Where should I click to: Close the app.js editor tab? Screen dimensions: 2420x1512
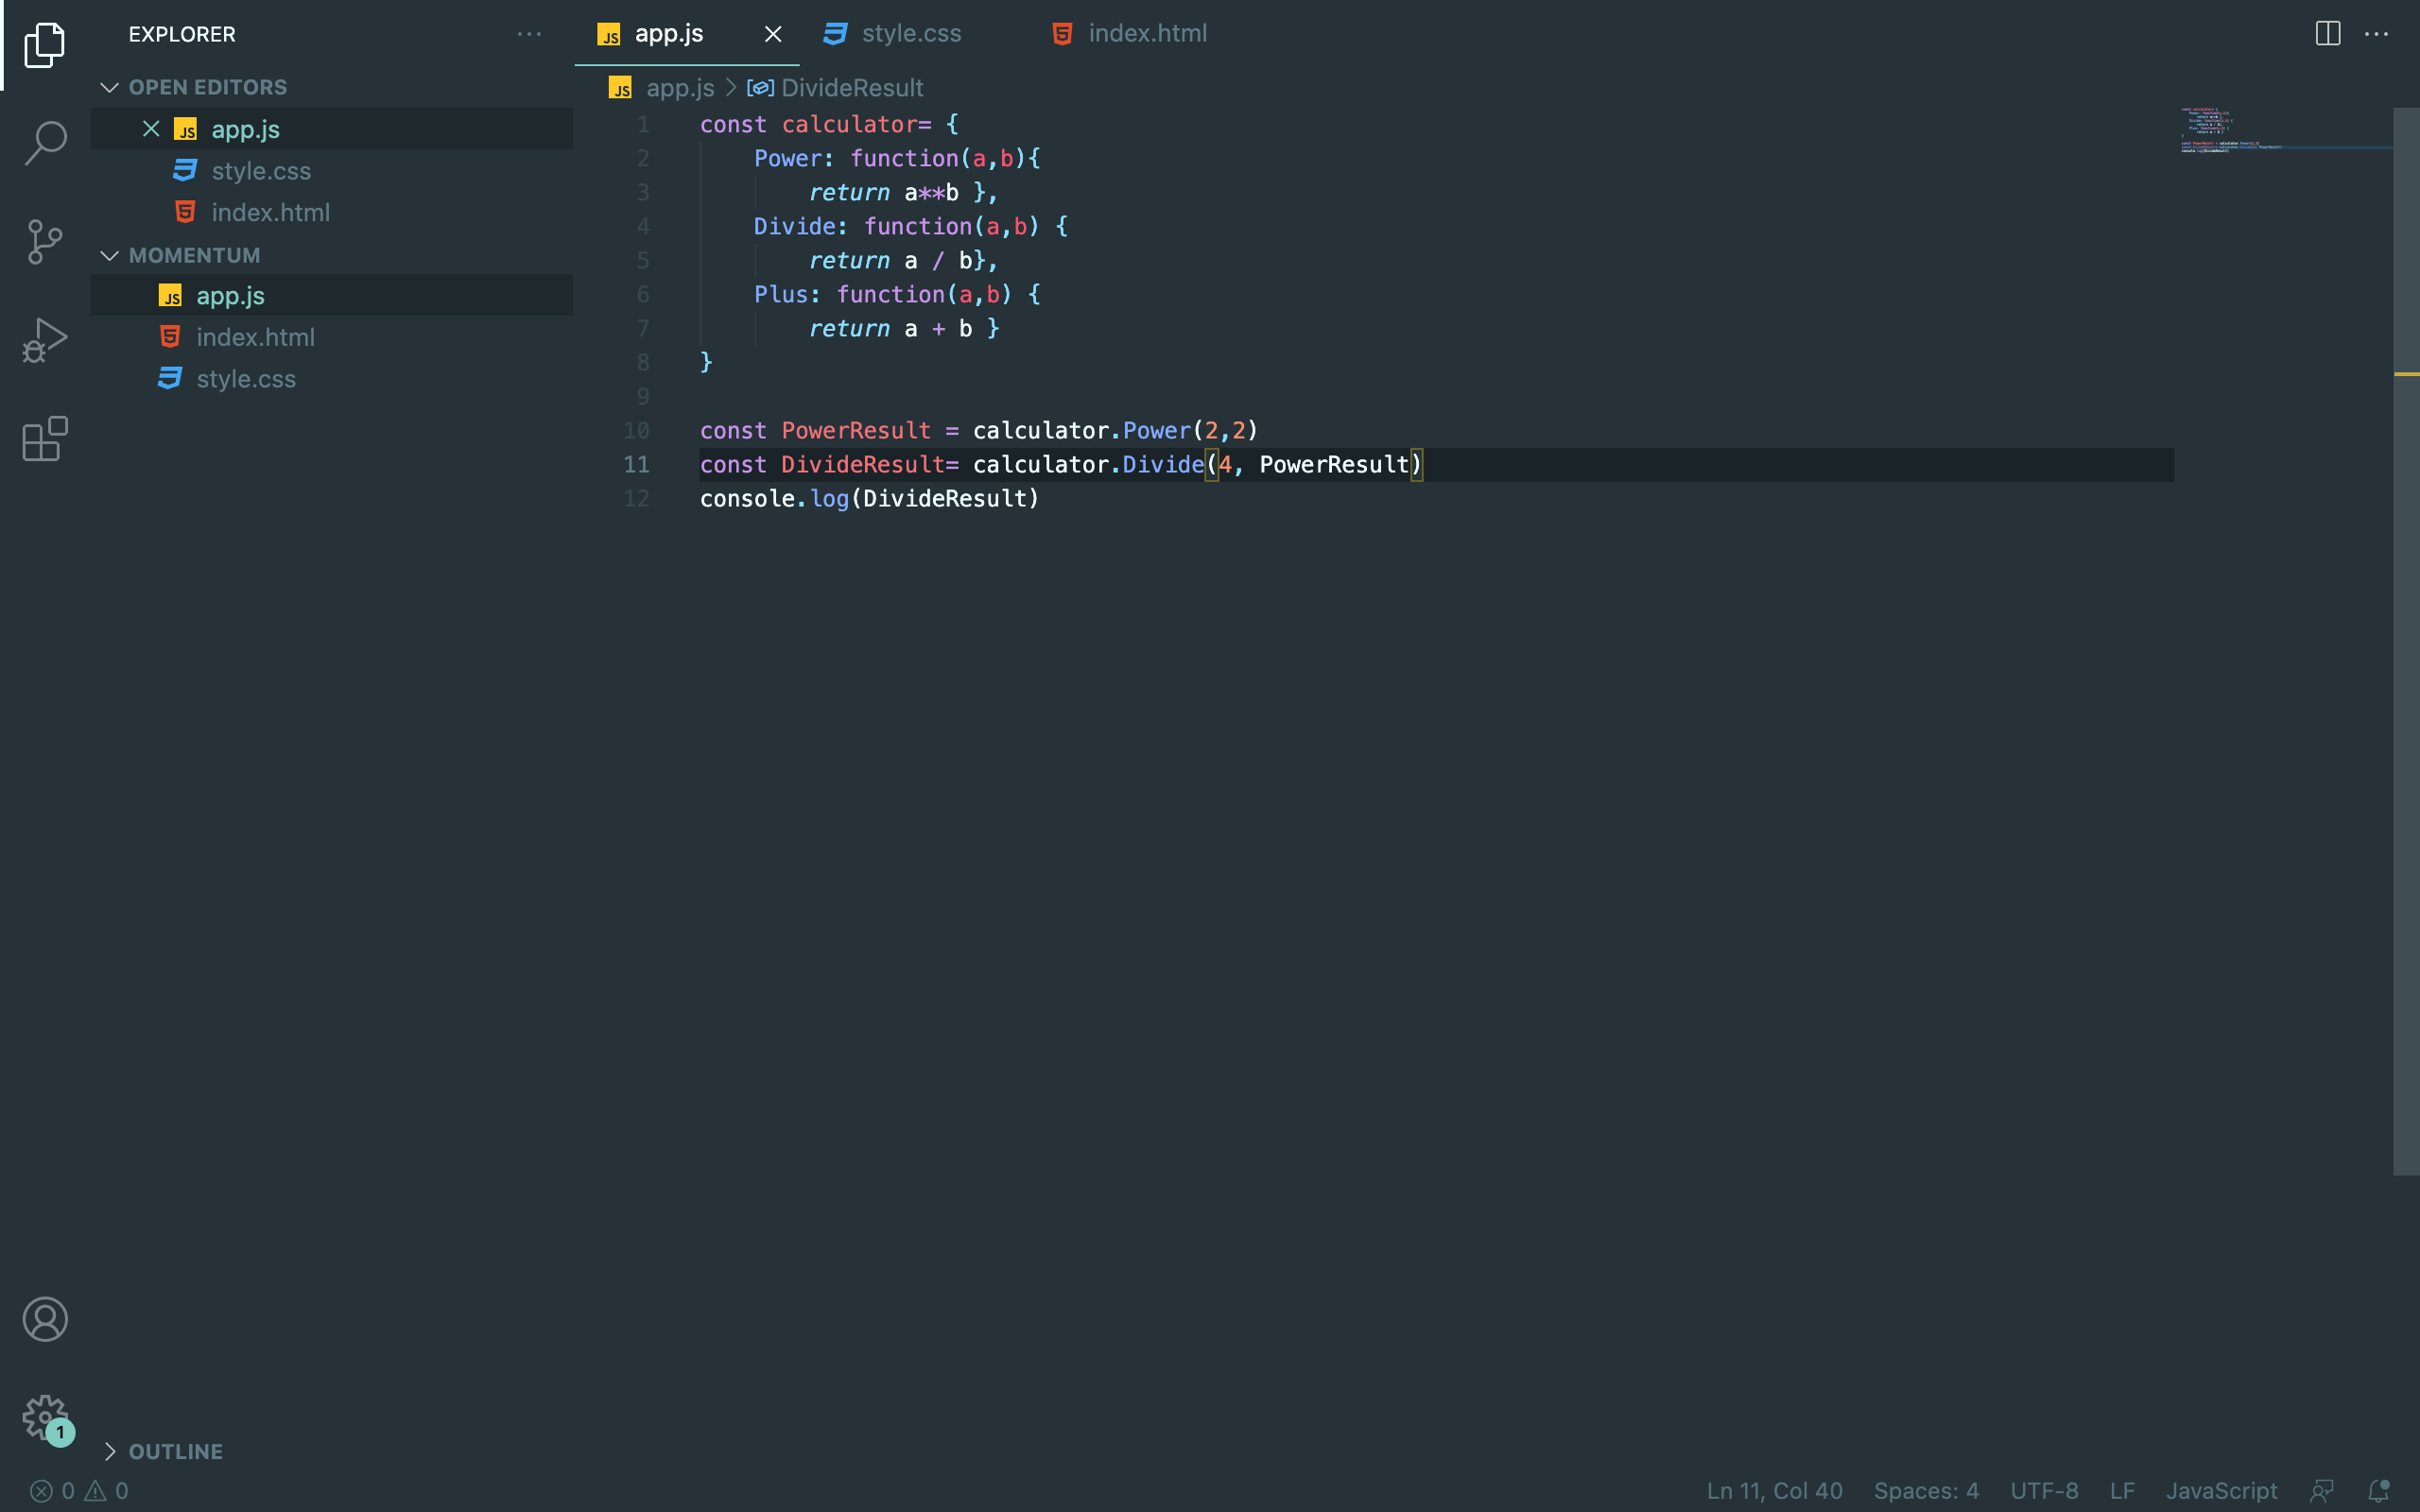click(772, 34)
